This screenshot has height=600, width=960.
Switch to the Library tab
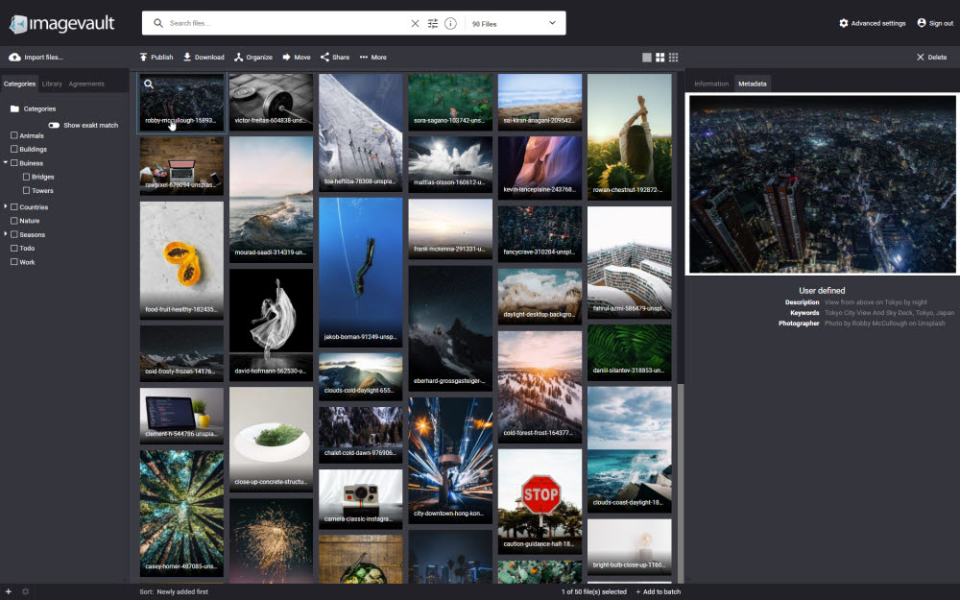click(x=51, y=84)
